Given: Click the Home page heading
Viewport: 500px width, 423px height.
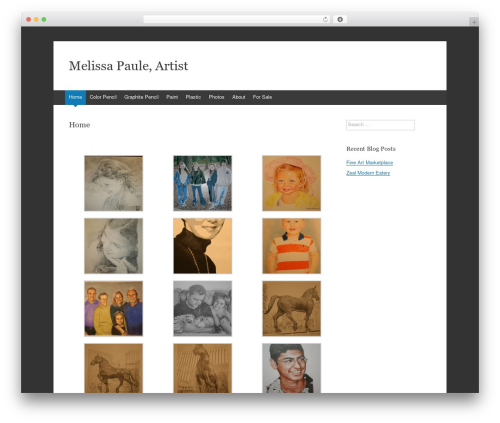Looking at the screenshot, I should pyautogui.click(x=79, y=125).
